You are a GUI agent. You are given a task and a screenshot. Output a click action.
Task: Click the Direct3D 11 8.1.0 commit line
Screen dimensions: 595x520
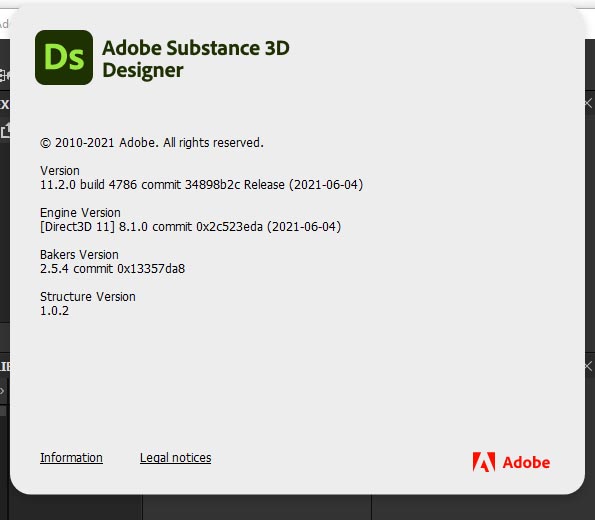point(190,227)
